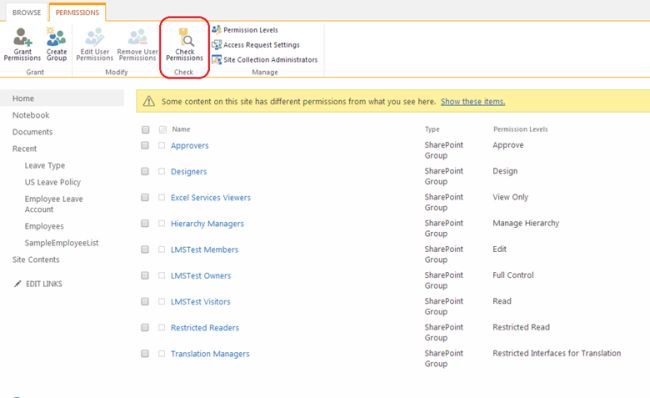Click the Type column header
650x398 pixels.
pyautogui.click(x=432, y=129)
